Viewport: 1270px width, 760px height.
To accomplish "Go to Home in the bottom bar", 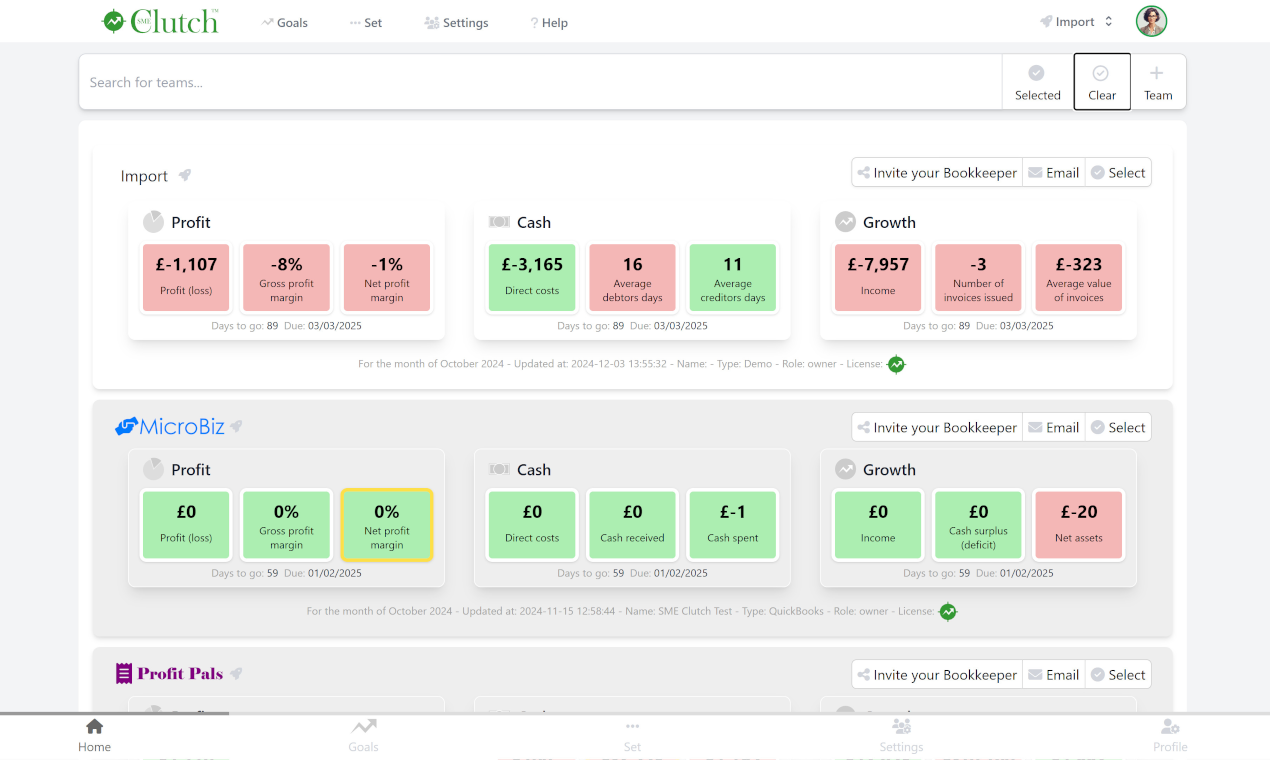I will [94, 736].
